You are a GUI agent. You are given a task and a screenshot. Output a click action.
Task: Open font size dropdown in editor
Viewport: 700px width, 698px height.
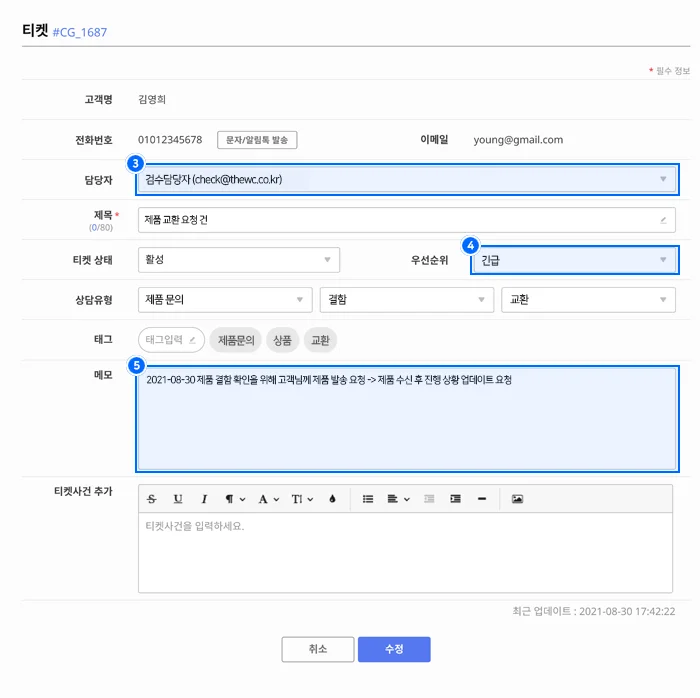pos(302,499)
